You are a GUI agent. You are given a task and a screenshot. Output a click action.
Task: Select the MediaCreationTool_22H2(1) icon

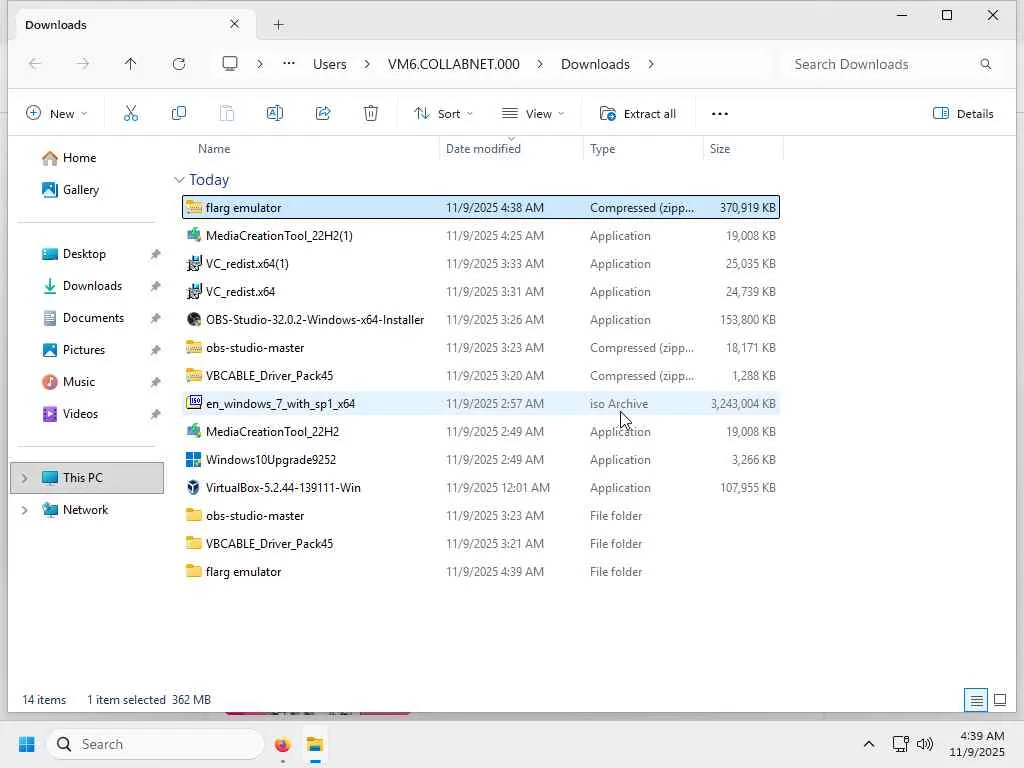(193, 235)
